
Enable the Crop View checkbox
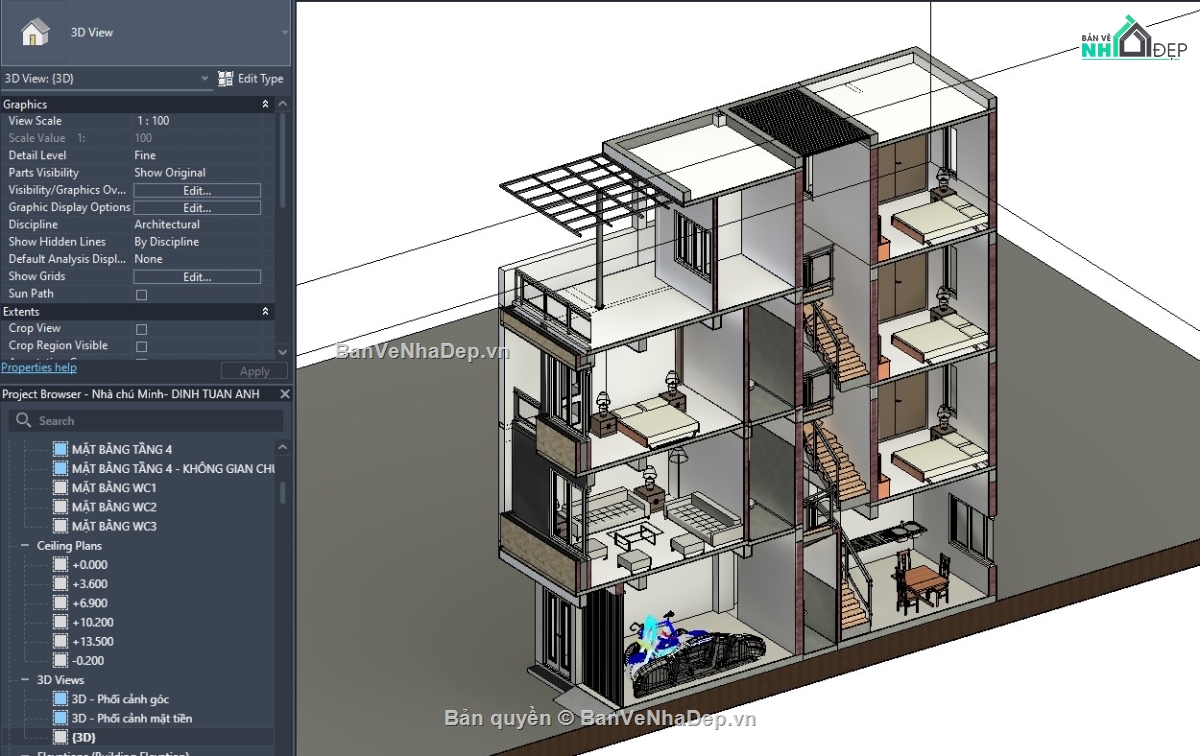(x=141, y=329)
